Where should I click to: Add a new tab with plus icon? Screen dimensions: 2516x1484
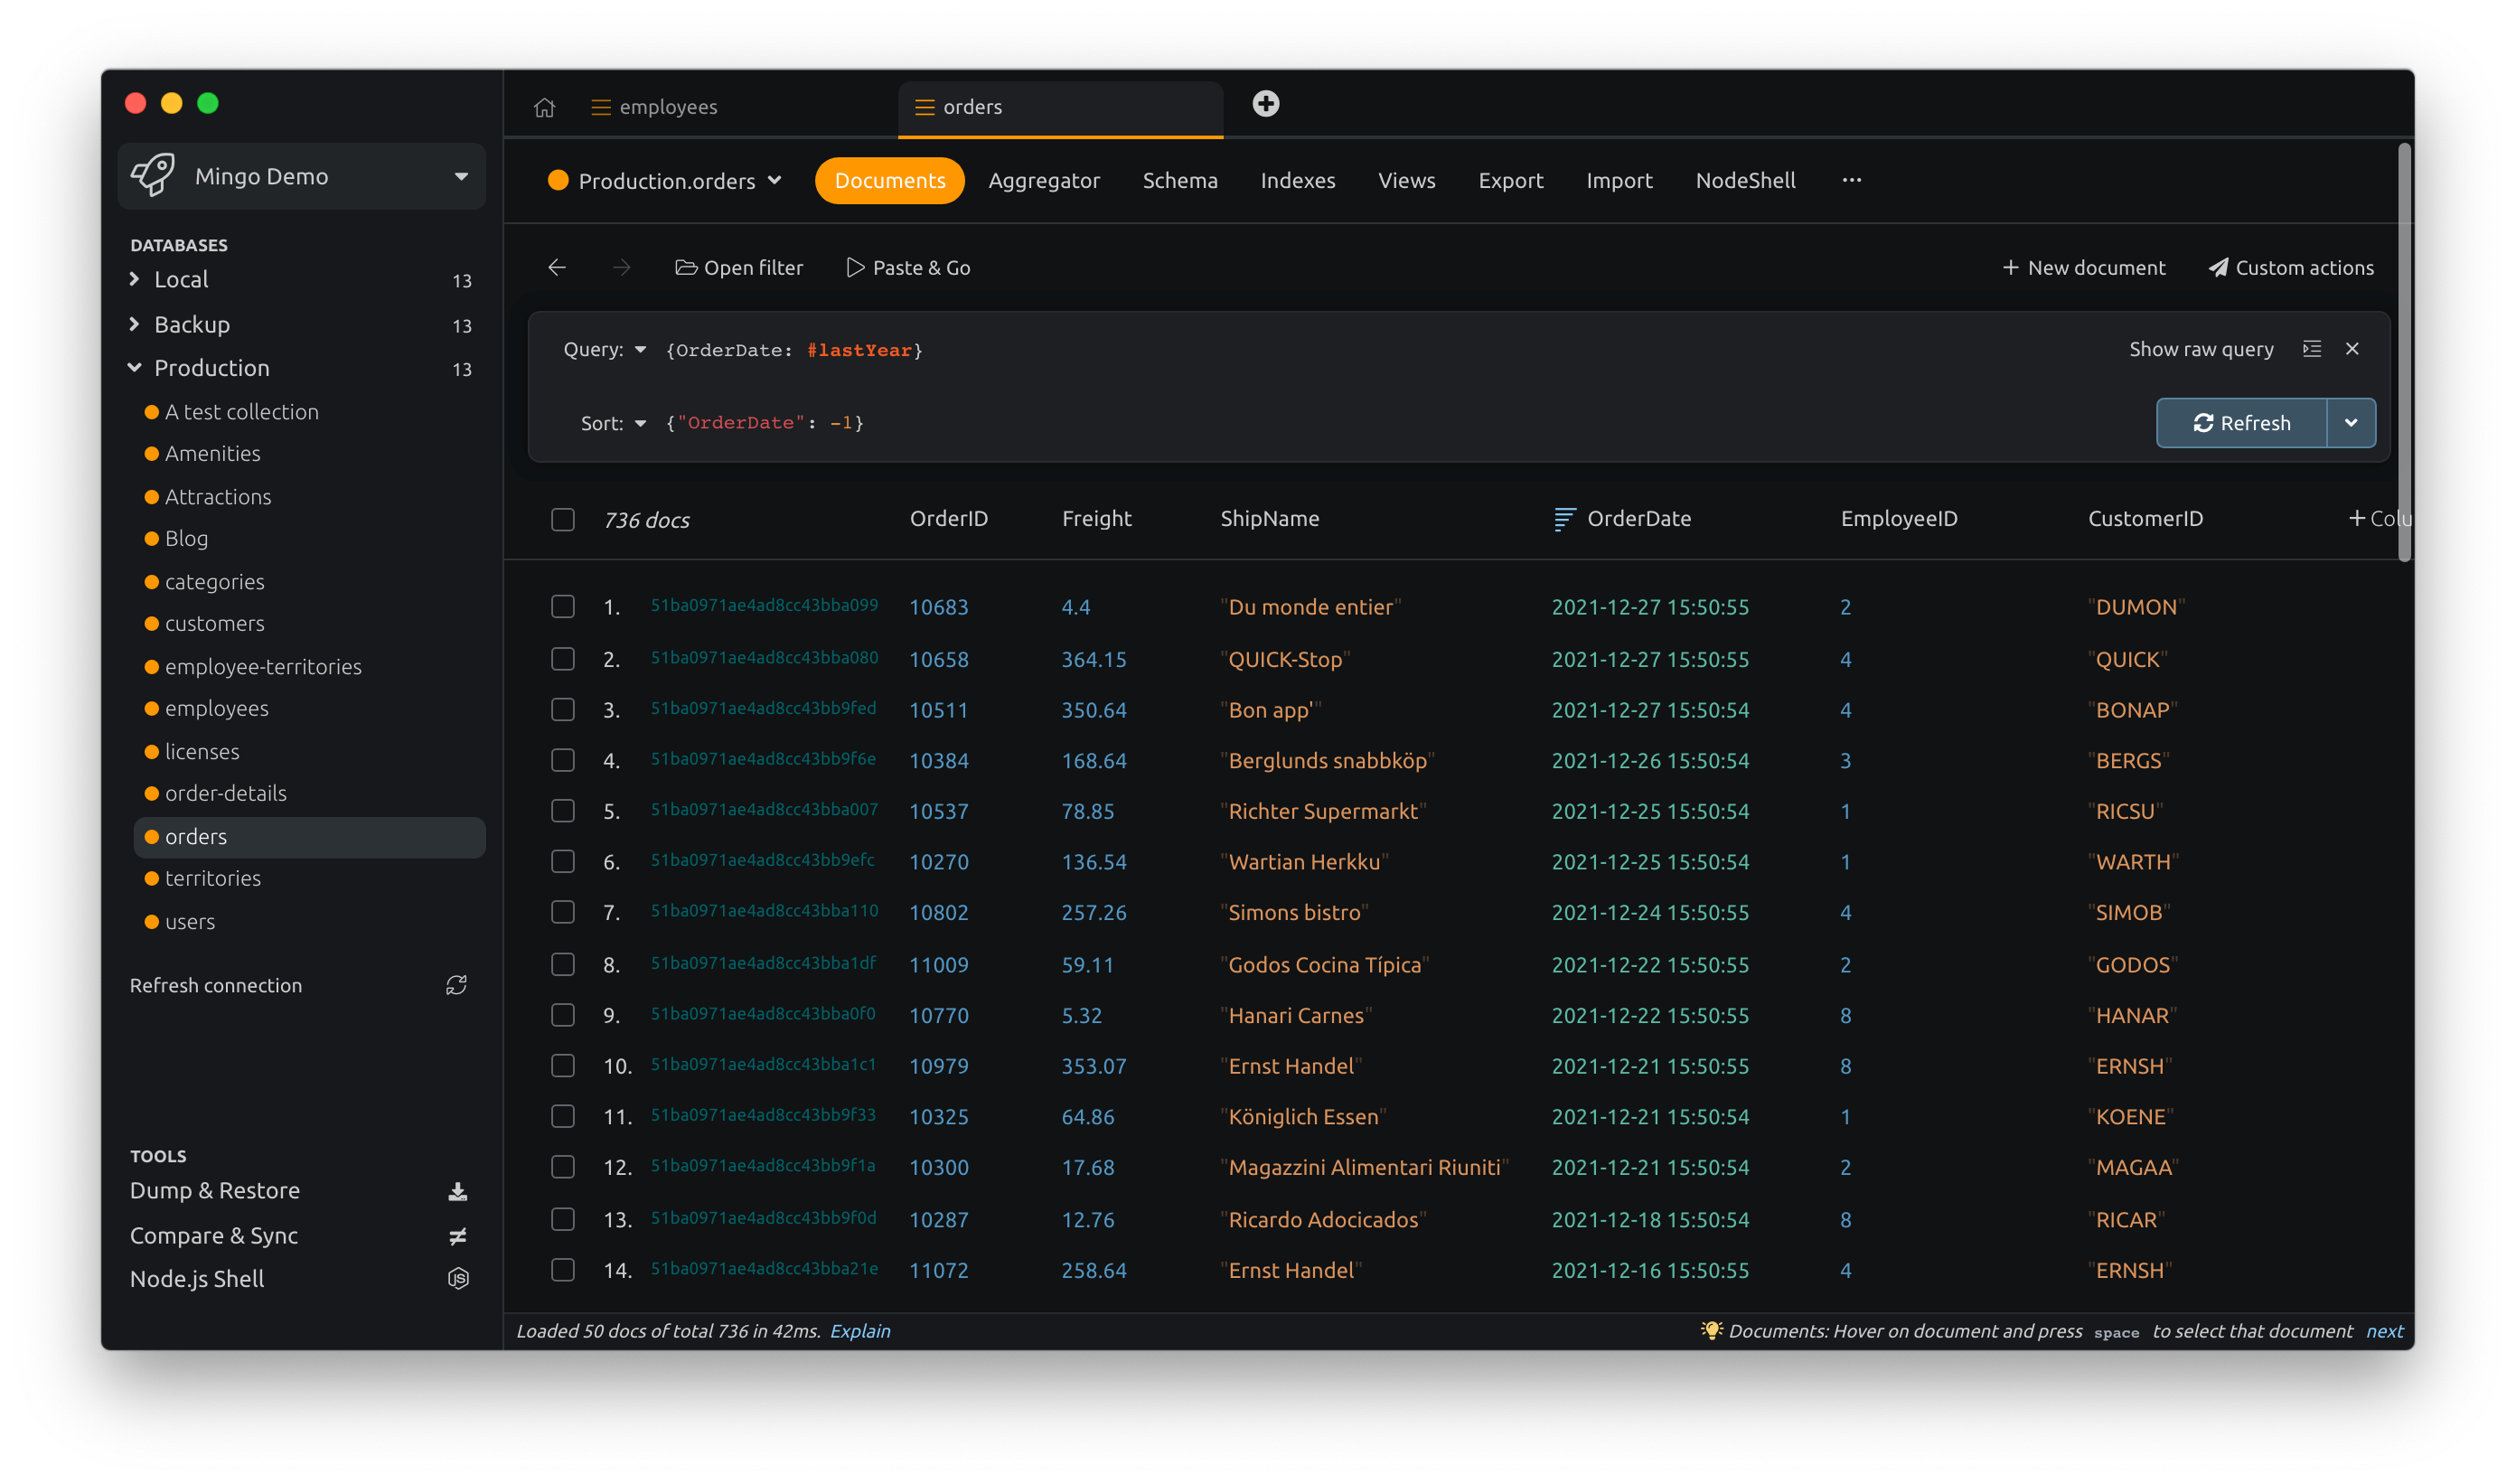pos(1265,104)
